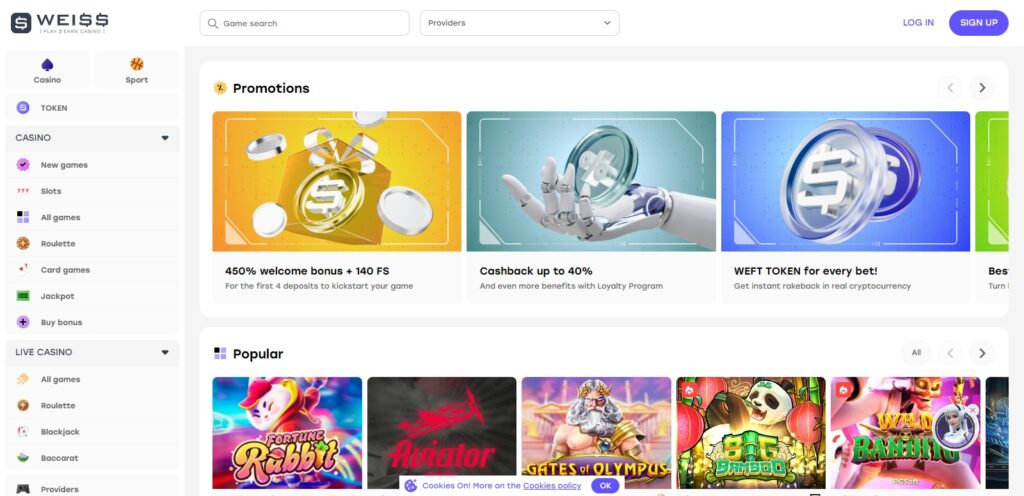This screenshot has height=496, width=1024.
Task: Click the search magnifier icon
Action: (212, 23)
